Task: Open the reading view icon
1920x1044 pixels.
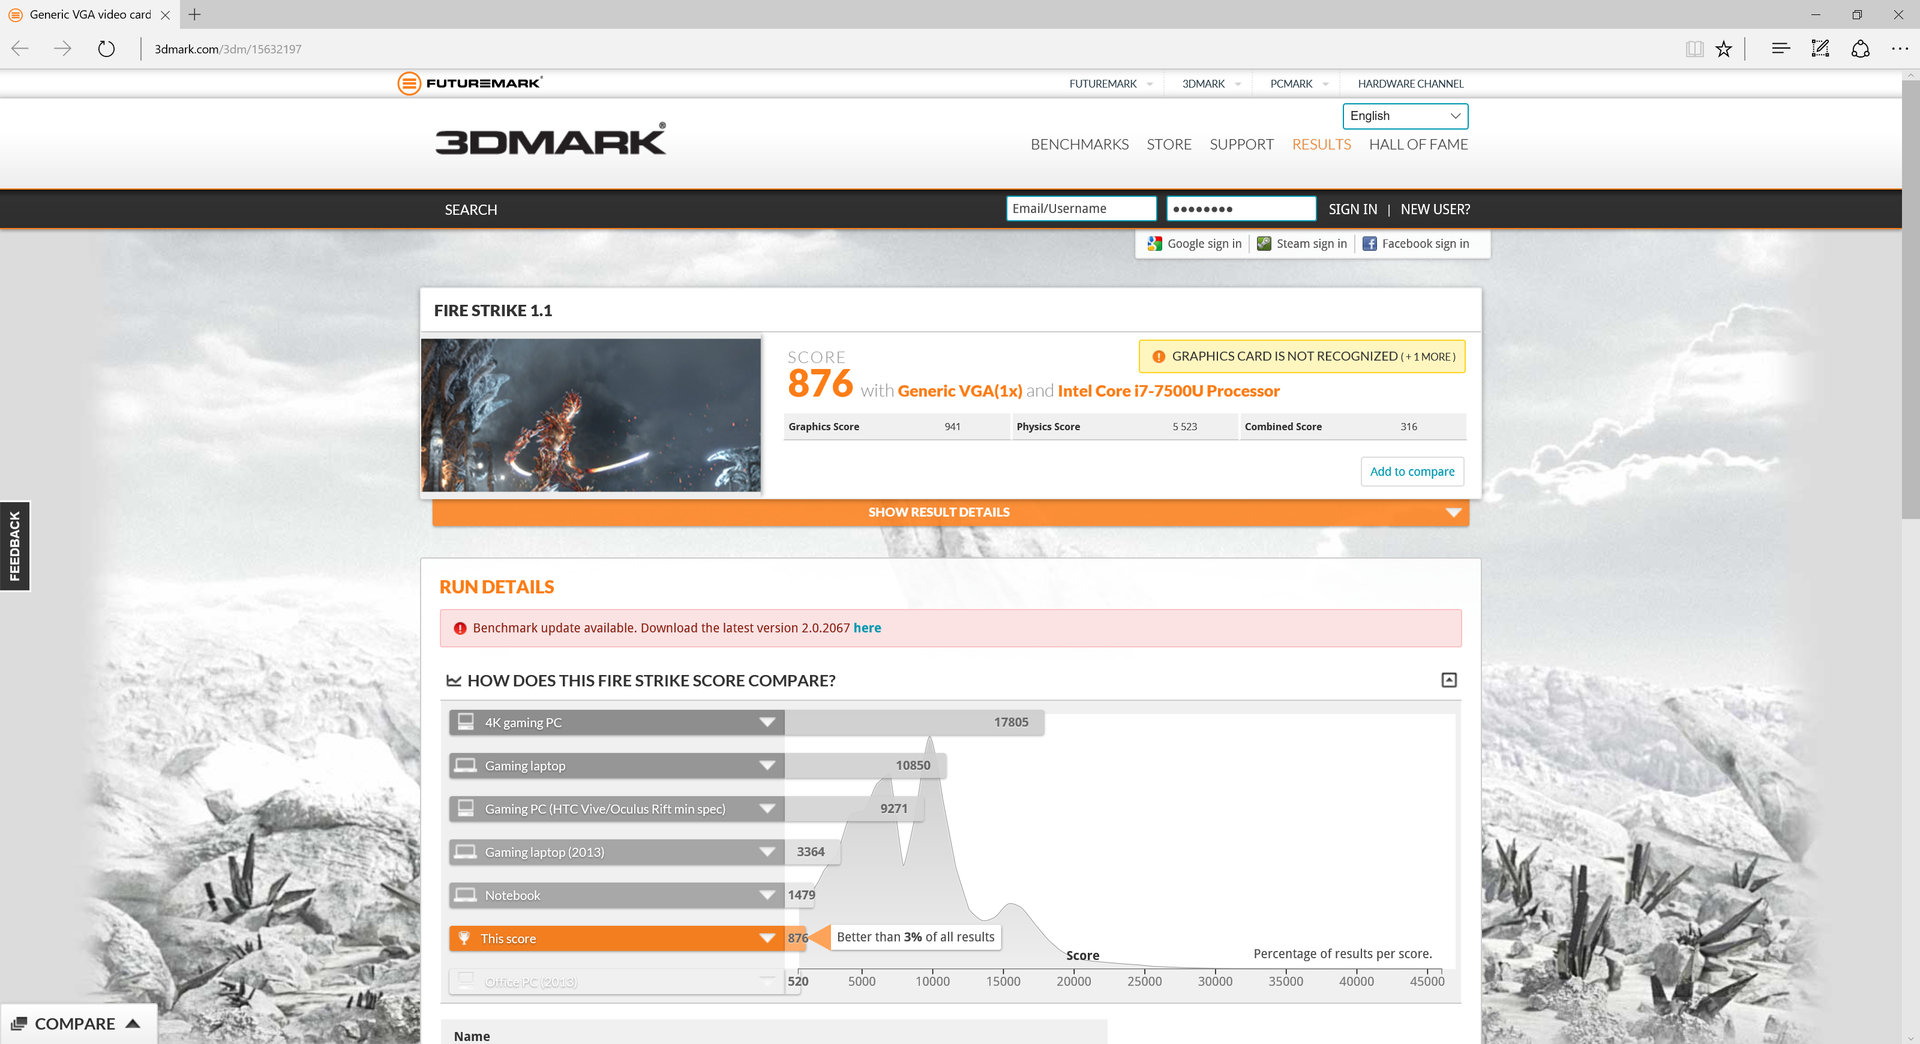Action: coord(1694,48)
